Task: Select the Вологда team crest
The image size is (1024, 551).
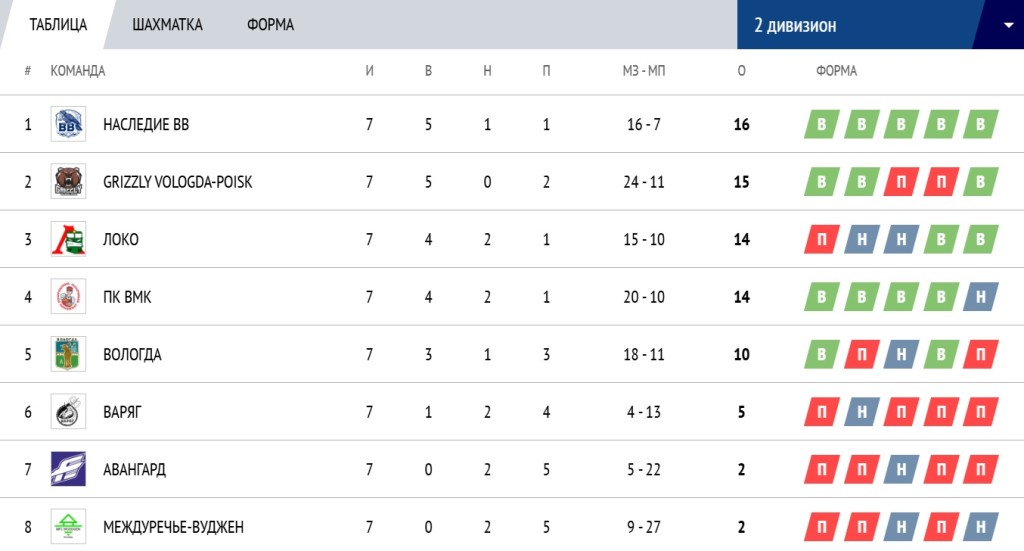Action: 69,354
